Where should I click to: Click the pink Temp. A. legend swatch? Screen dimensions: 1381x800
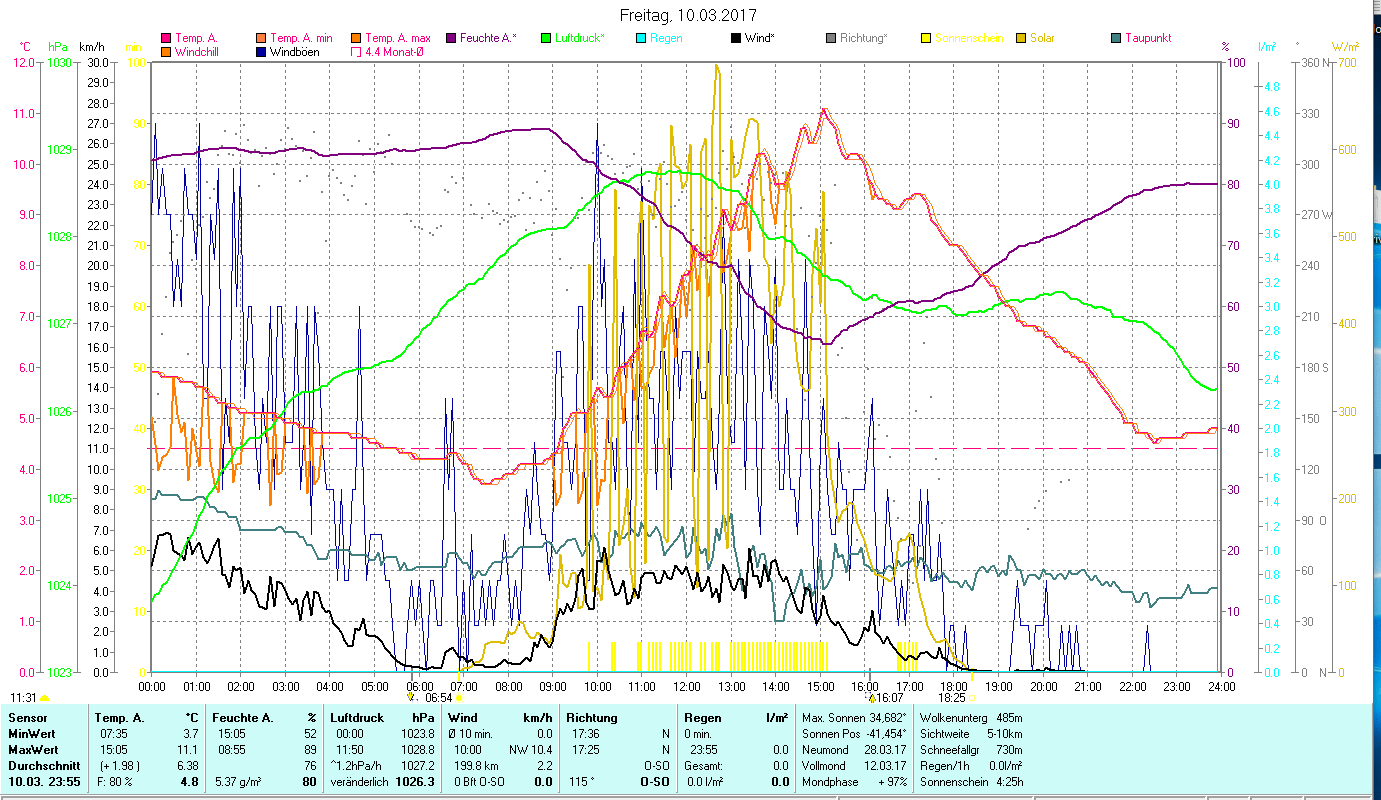166,38
